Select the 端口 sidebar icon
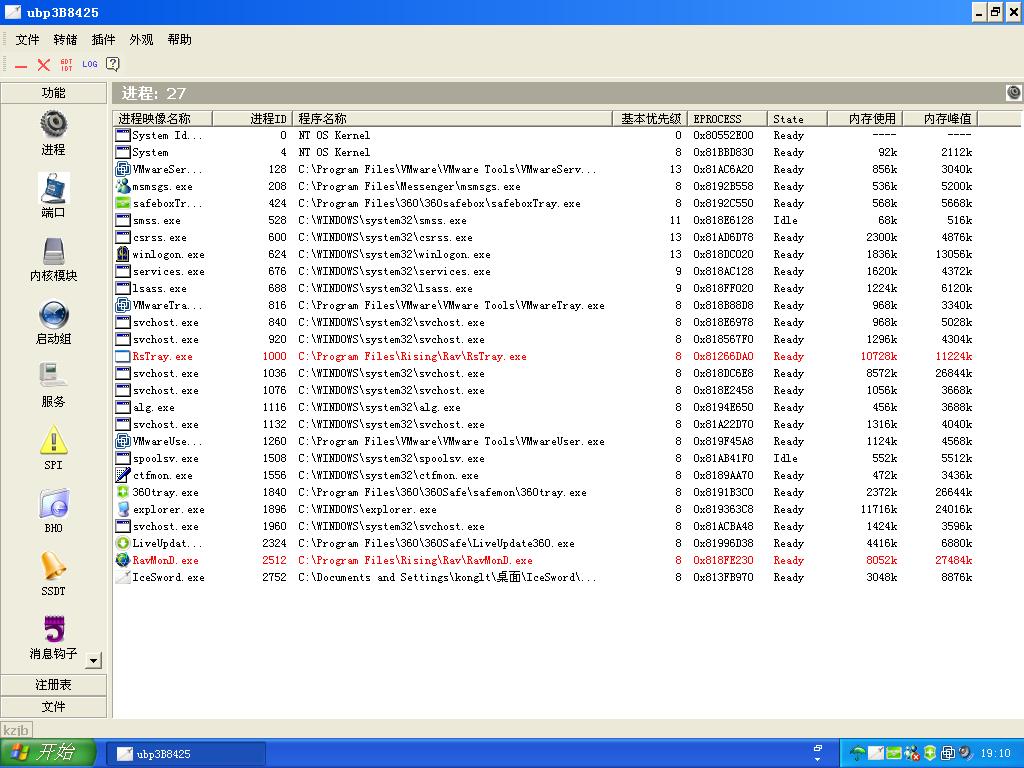This screenshot has height=768, width=1024. tap(54, 188)
